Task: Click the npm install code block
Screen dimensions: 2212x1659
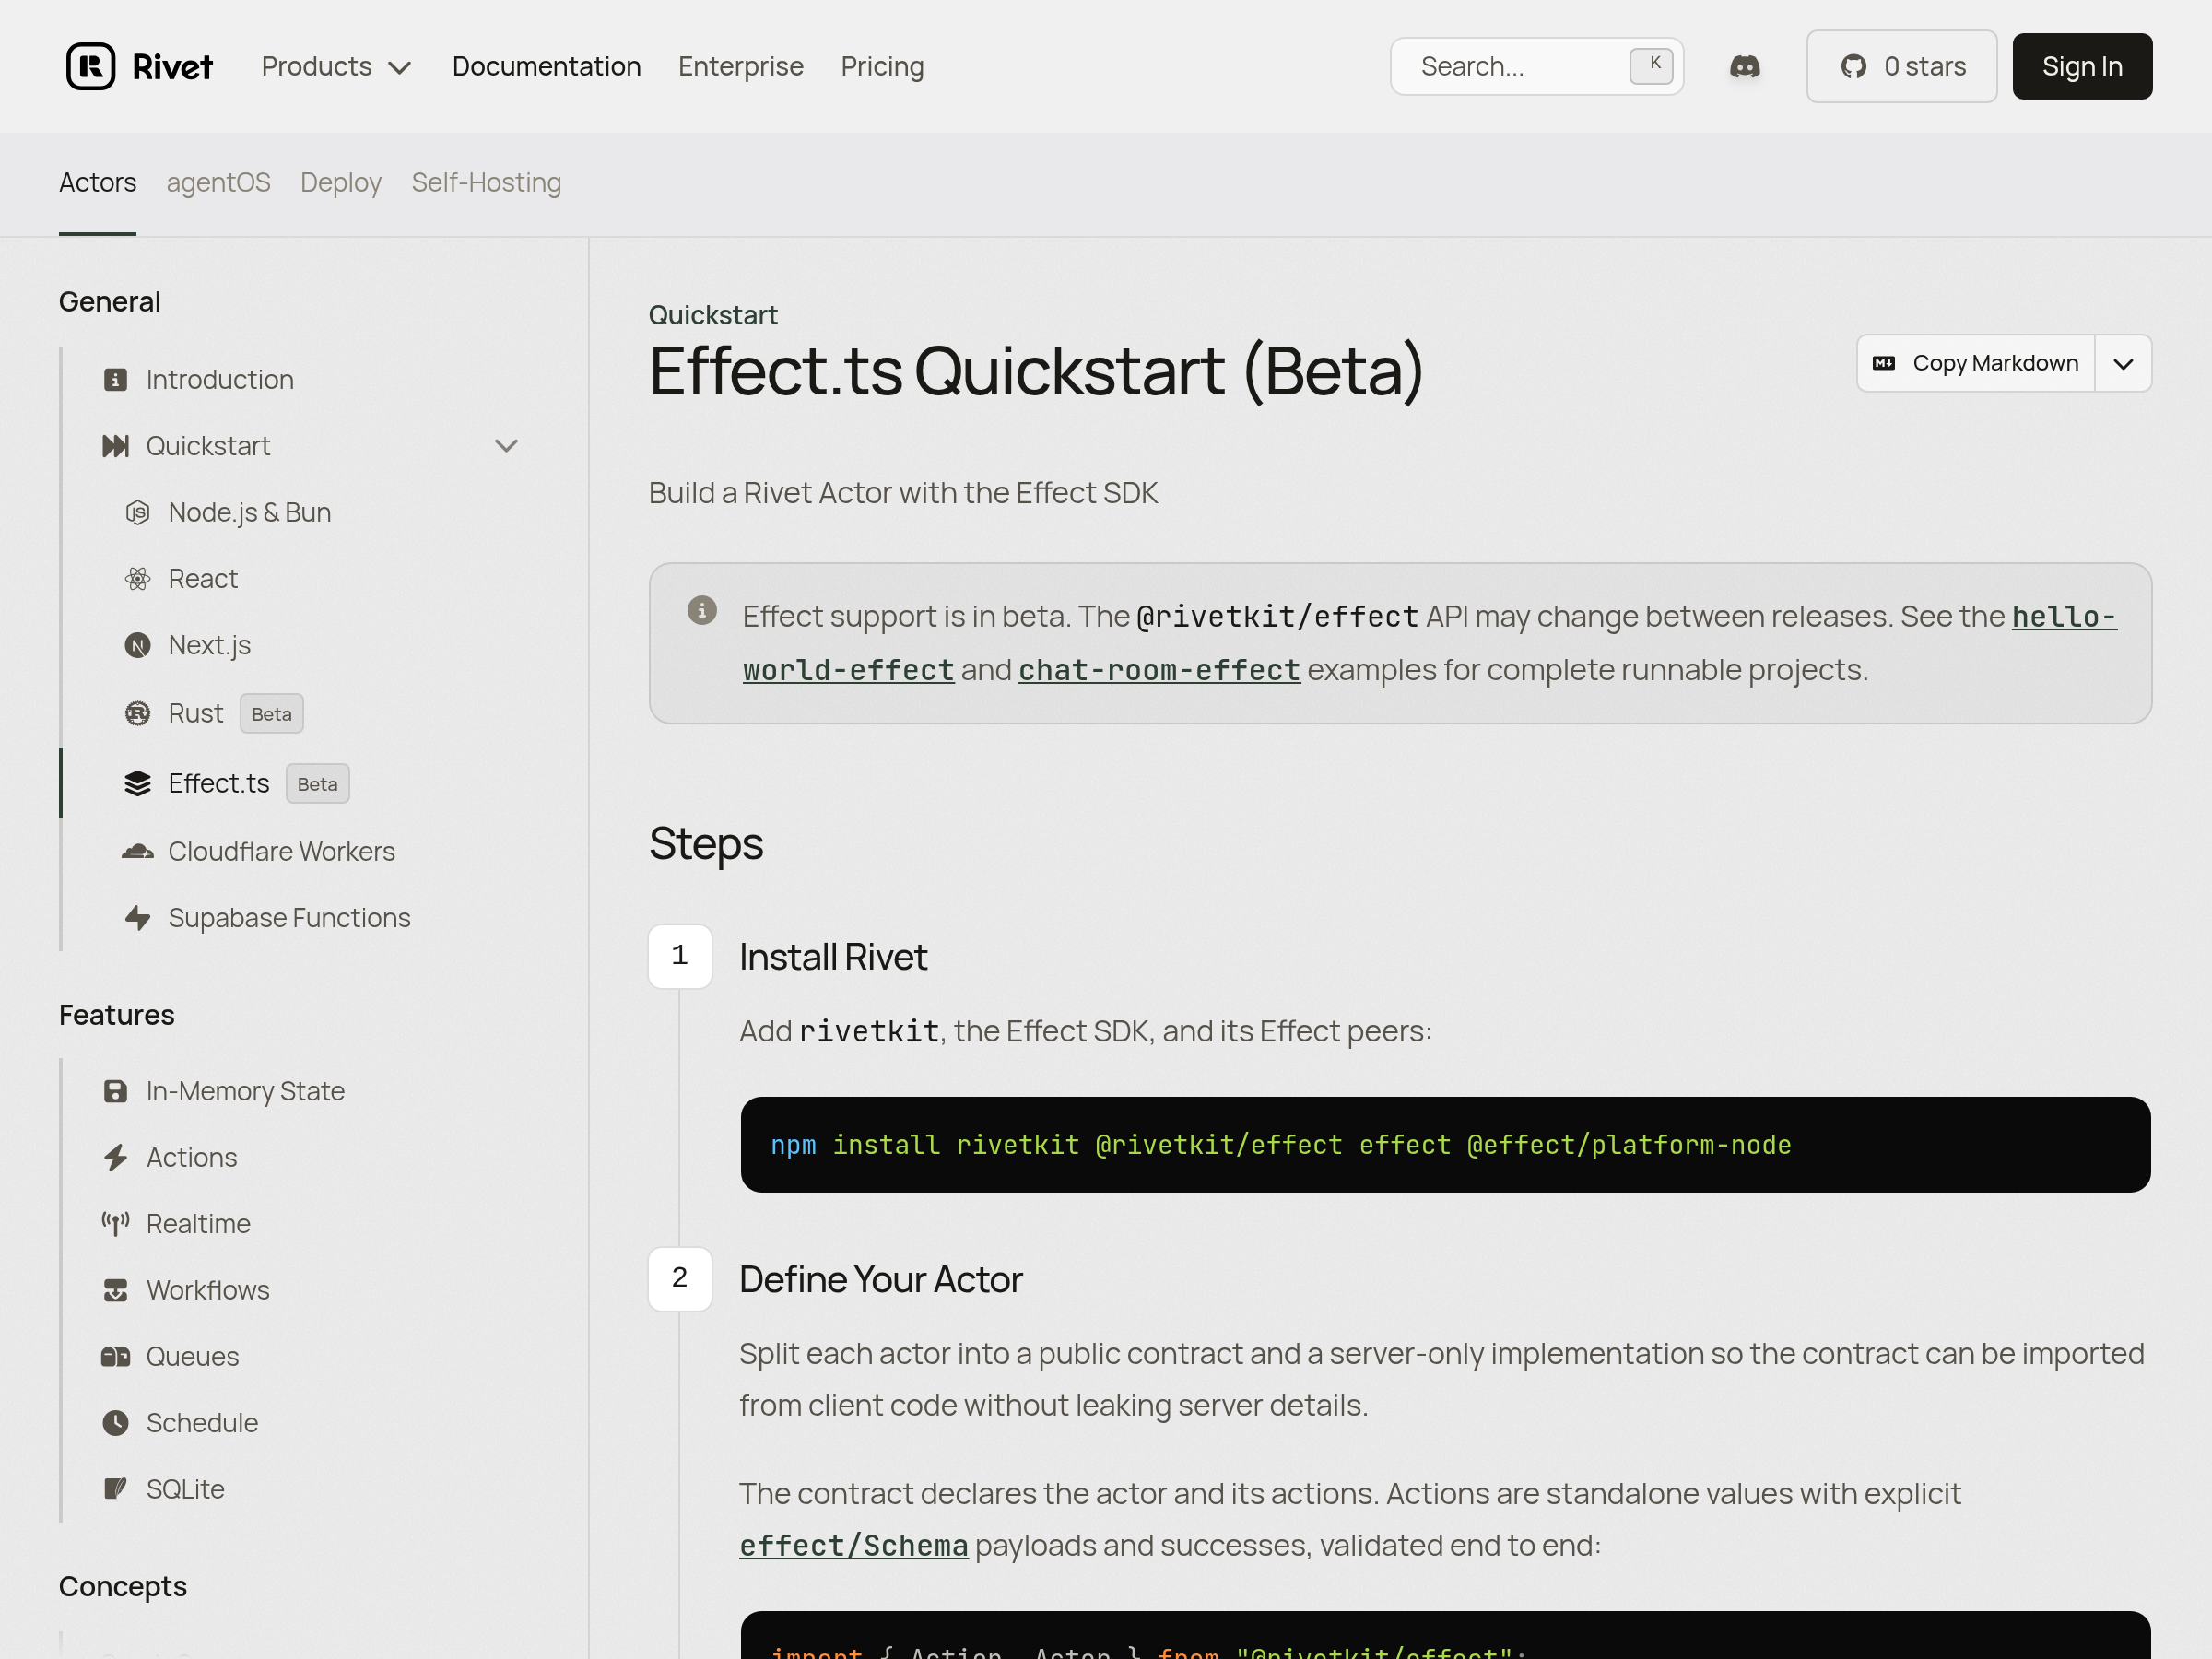Action: pyautogui.click(x=1446, y=1144)
